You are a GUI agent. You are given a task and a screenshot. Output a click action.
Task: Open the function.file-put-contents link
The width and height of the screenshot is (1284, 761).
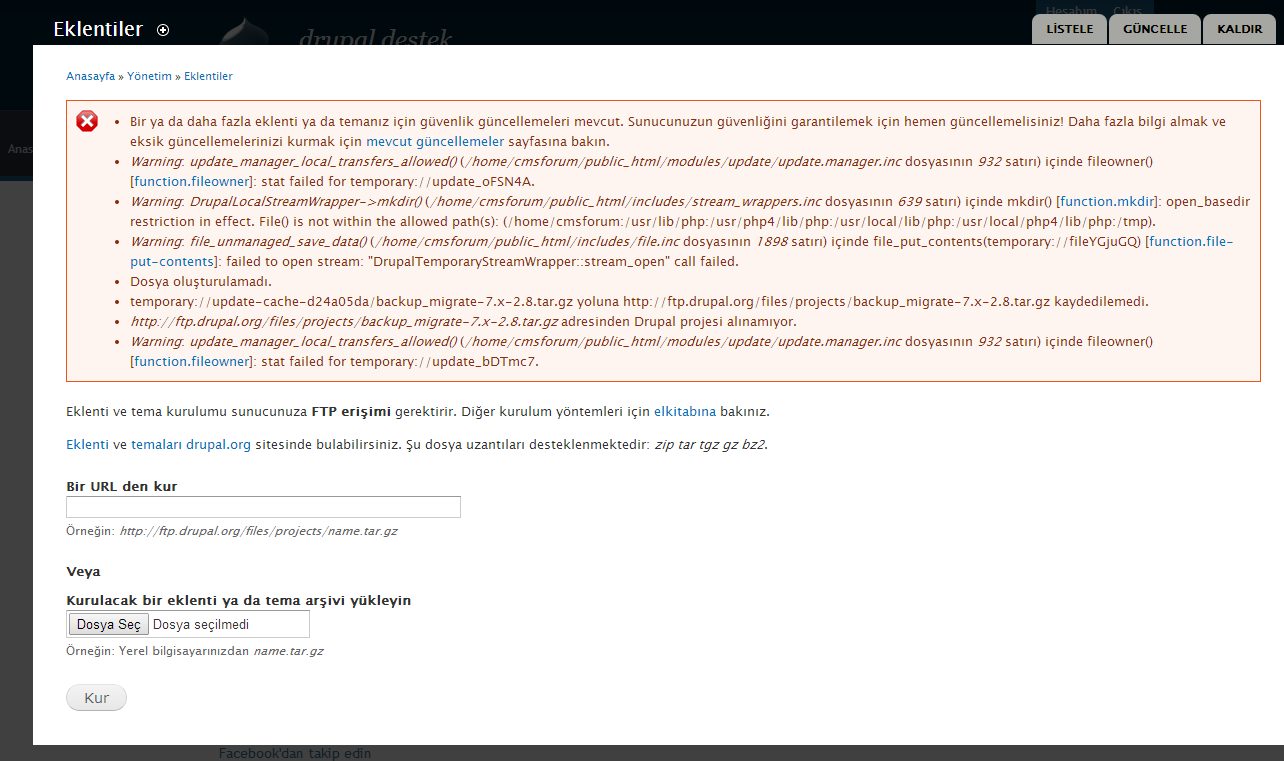coord(1189,242)
